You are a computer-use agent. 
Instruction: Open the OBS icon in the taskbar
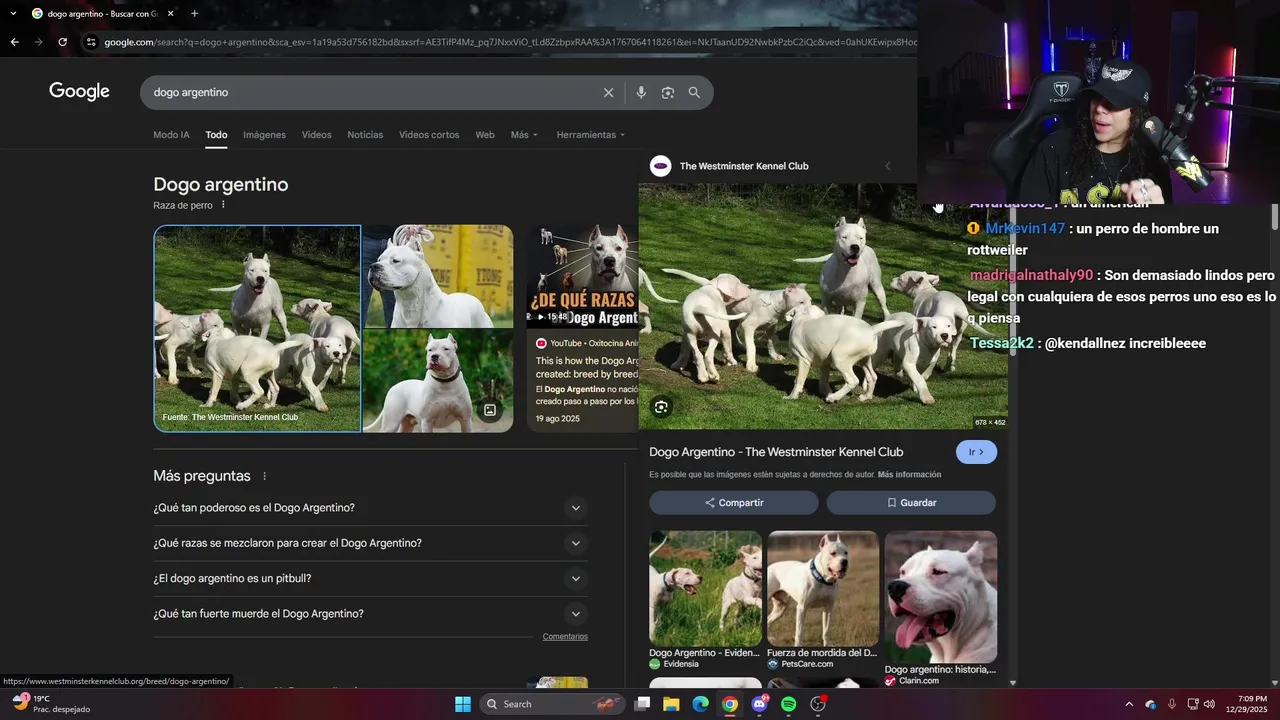(818, 704)
